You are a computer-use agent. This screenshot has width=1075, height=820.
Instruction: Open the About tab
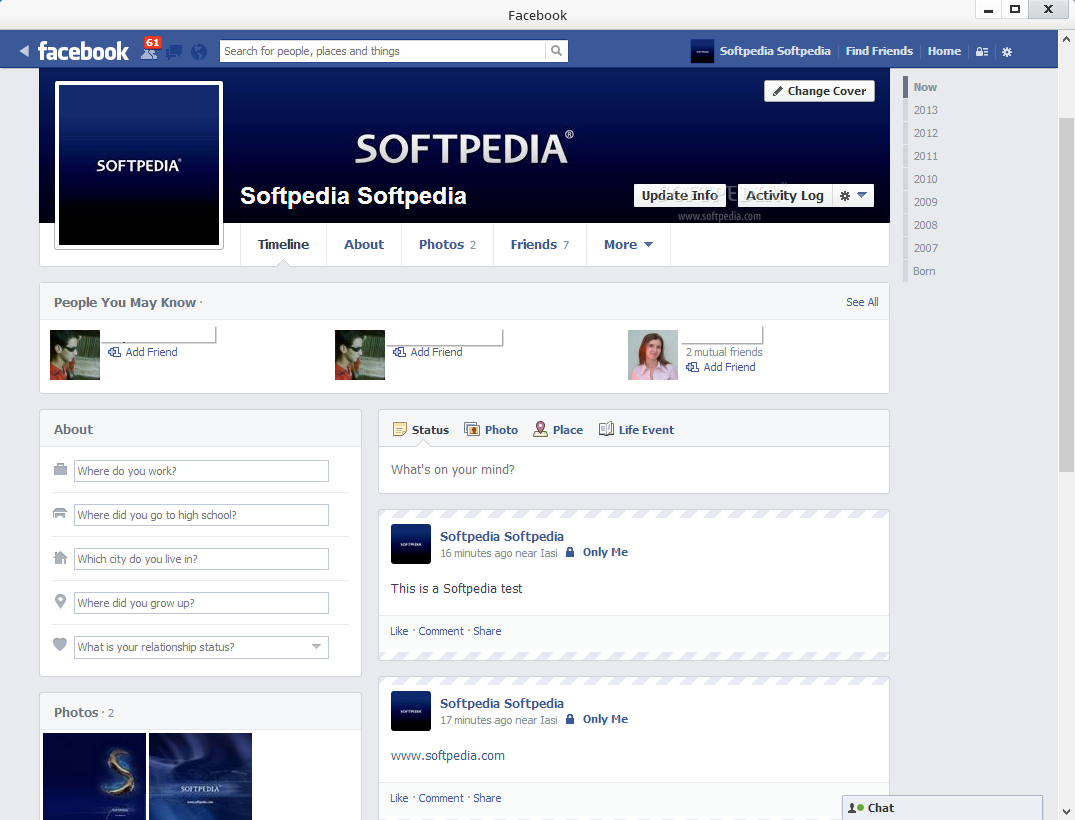364,245
